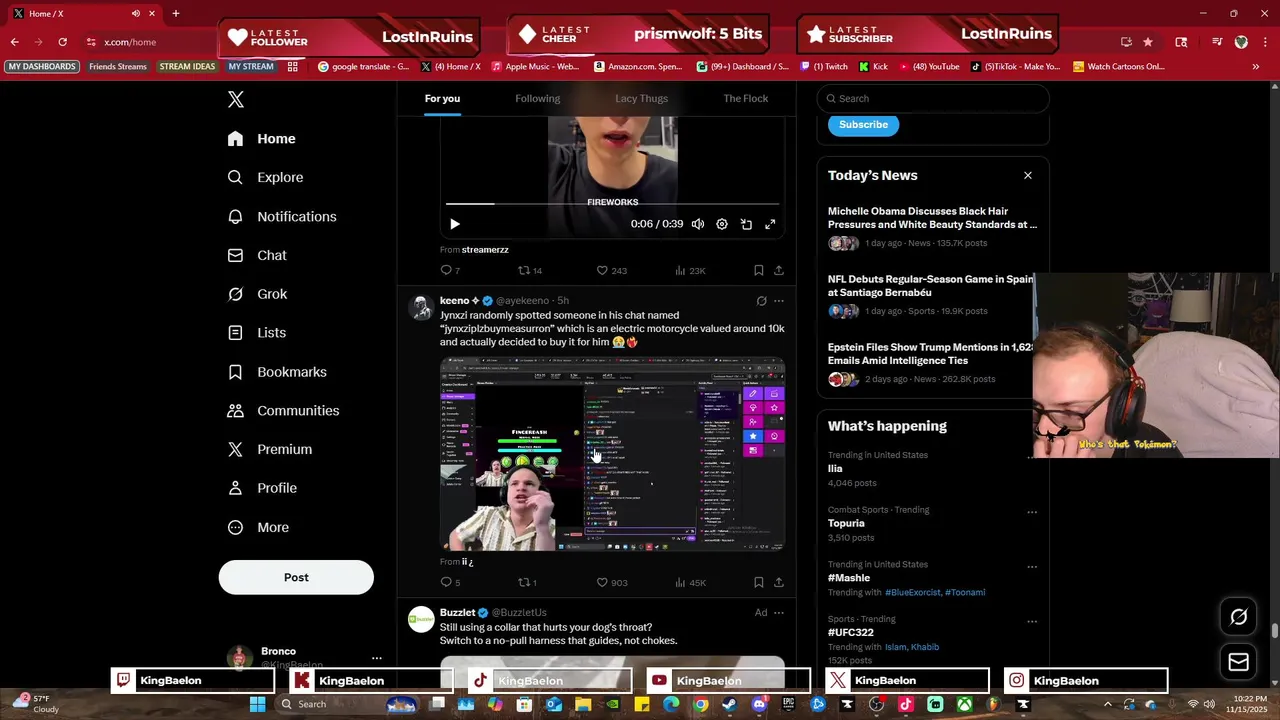The image size is (1280, 720).
Task: Switch to the For you tab
Action: click(x=442, y=98)
